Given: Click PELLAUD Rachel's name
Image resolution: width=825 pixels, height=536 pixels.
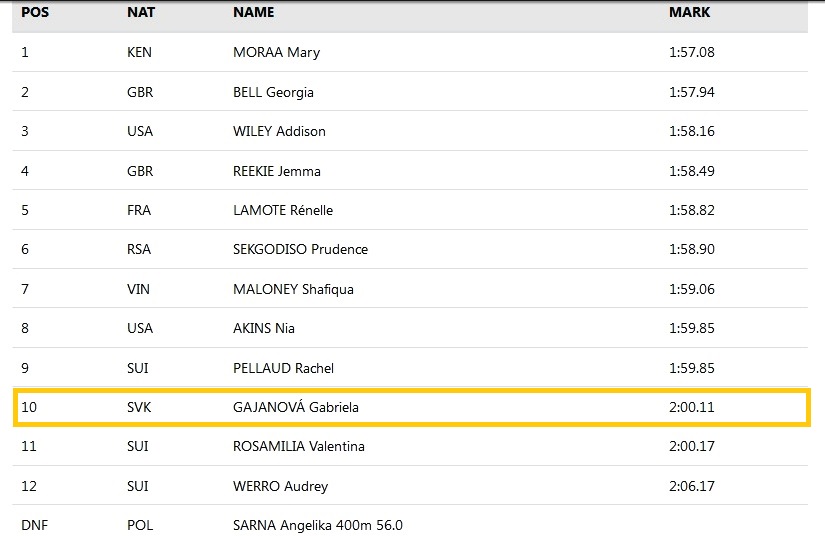Looking at the screenshot, I should tap(283, 368).
